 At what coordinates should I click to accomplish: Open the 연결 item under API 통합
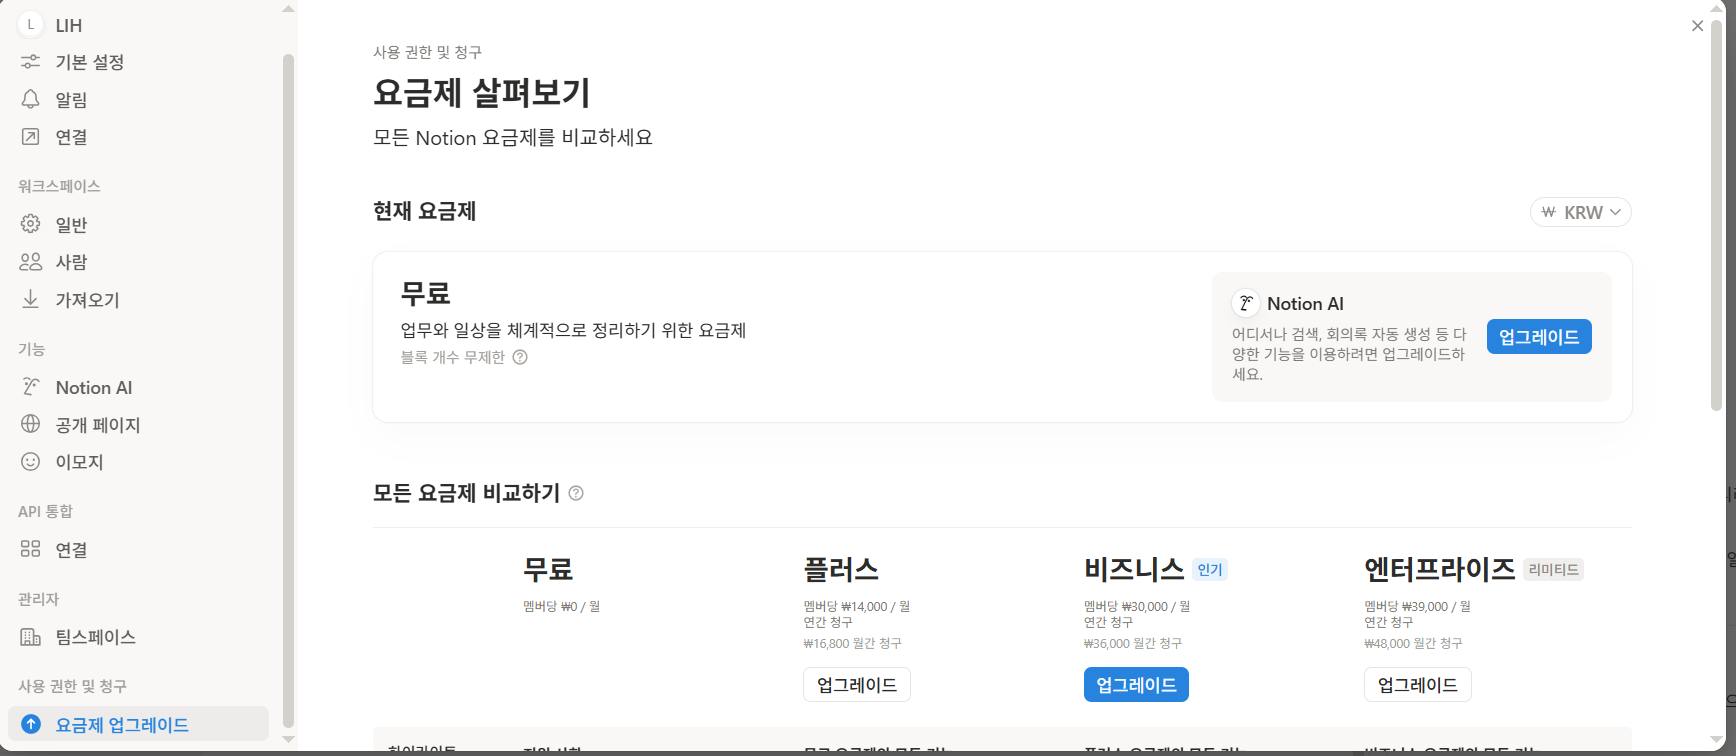pos(71,550)
